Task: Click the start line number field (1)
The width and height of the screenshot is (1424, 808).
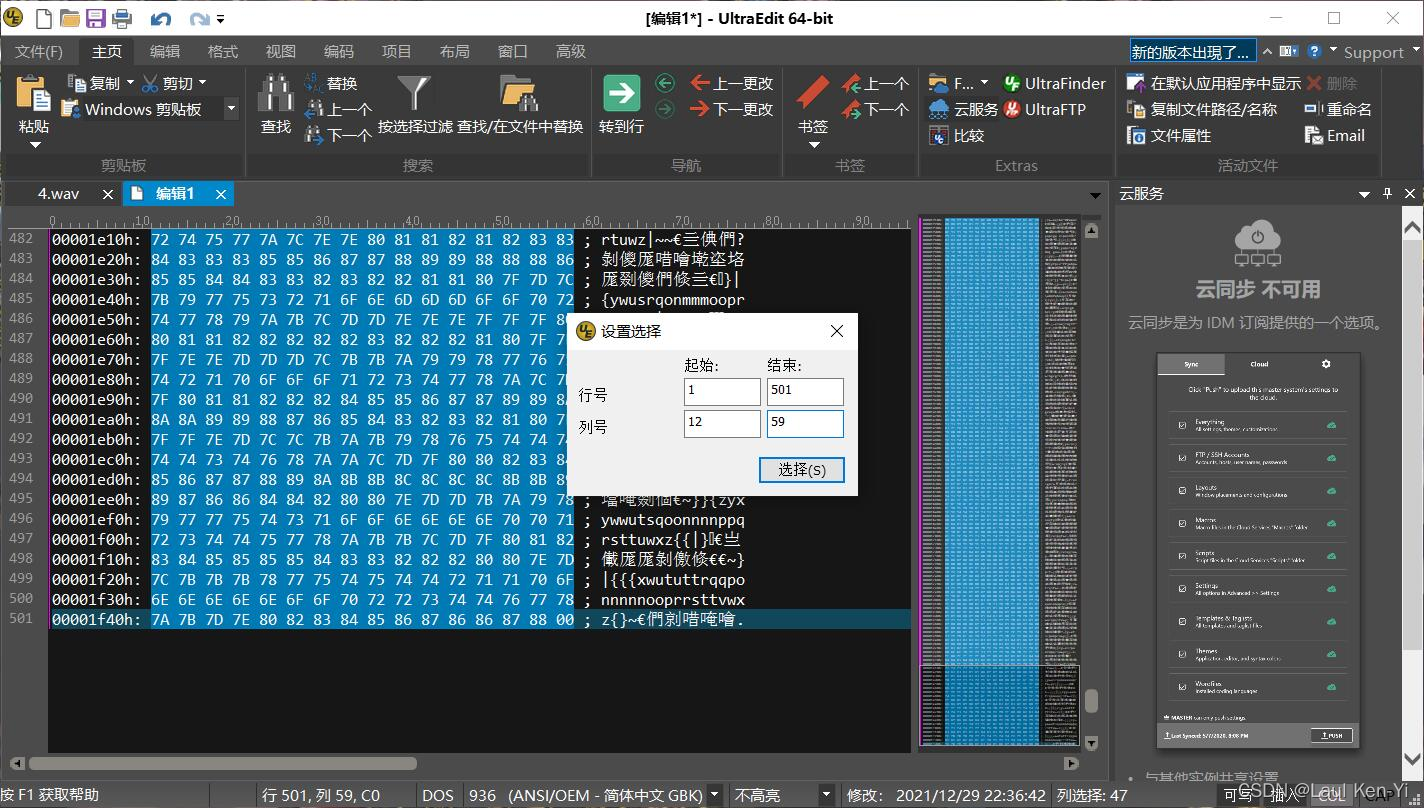Action: click(x=722, y=392)
